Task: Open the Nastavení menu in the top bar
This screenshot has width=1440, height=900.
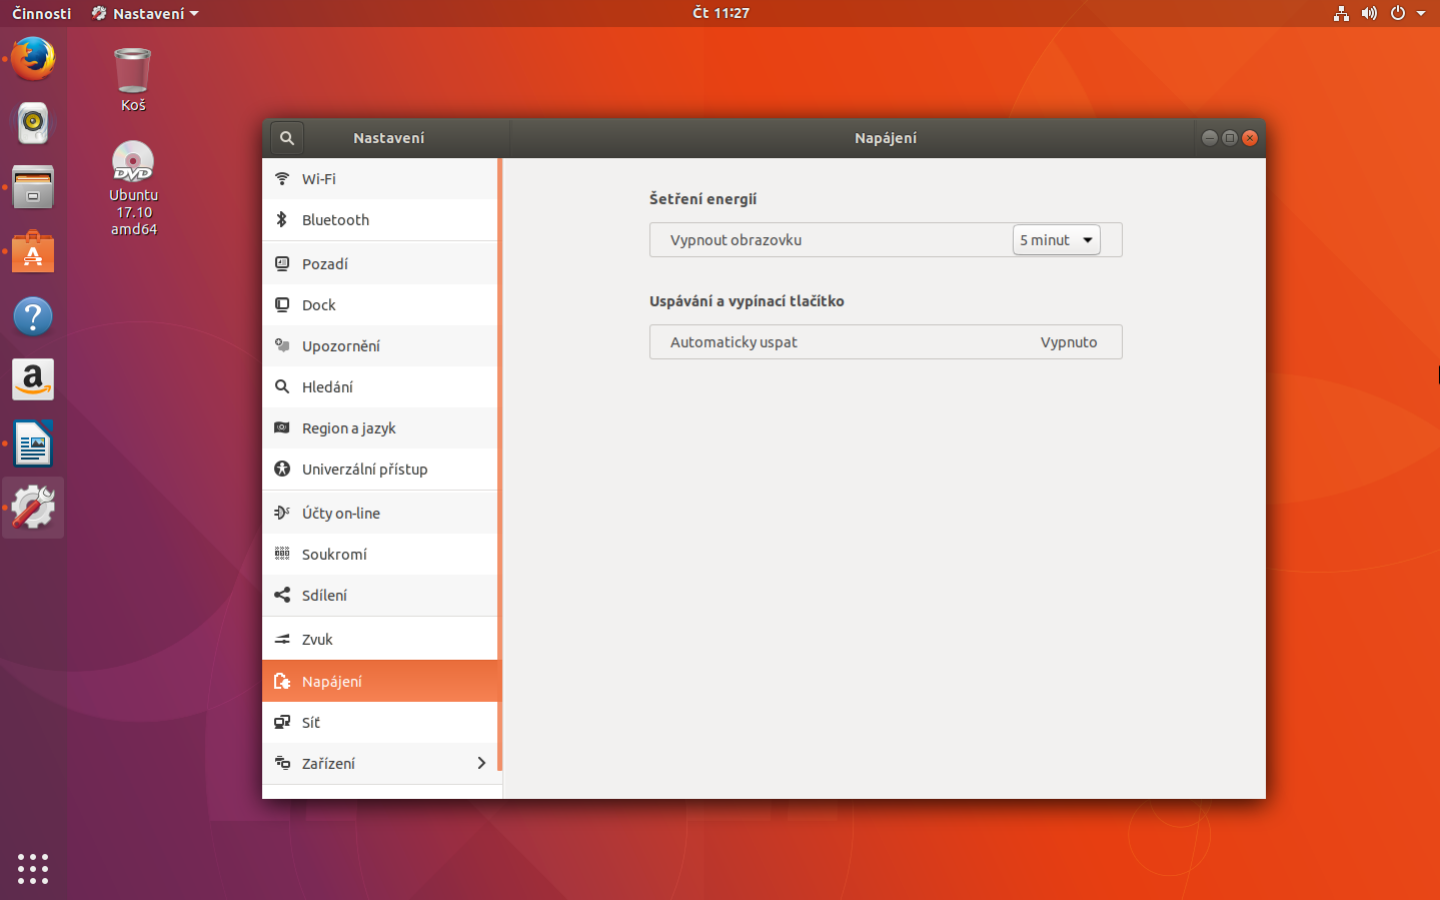Action: [145, 13]
